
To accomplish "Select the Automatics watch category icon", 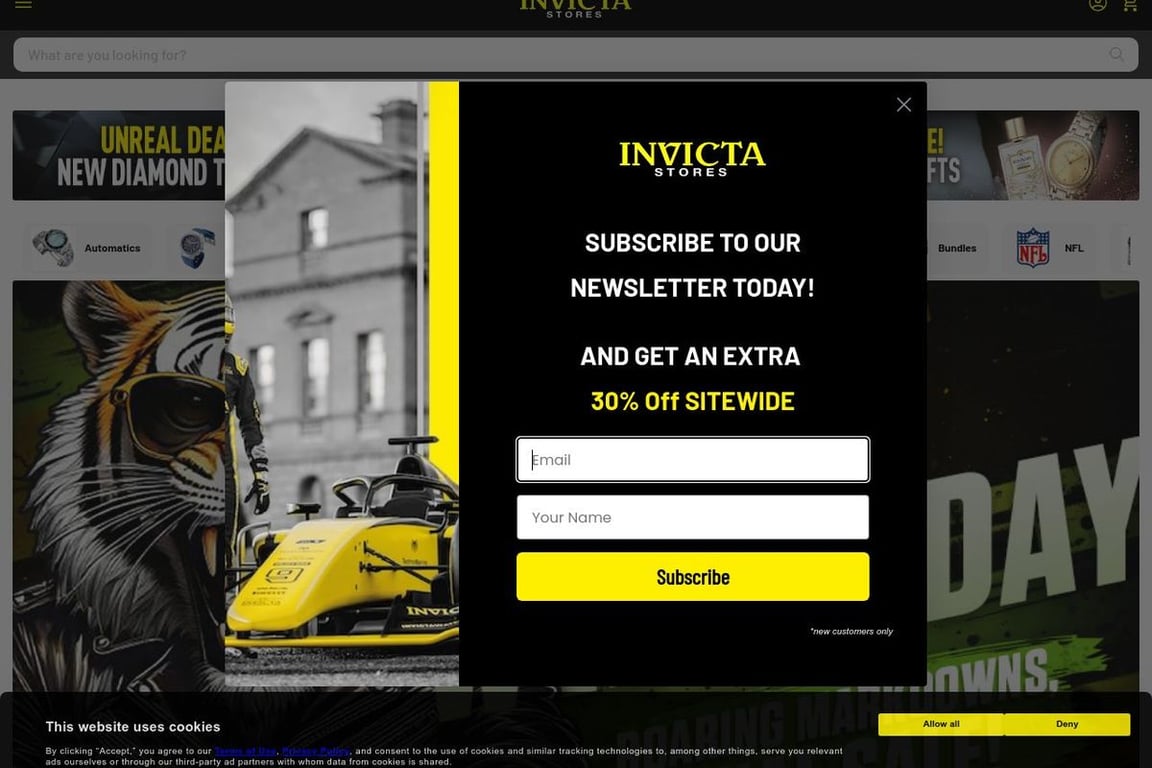I will point(53,248).
